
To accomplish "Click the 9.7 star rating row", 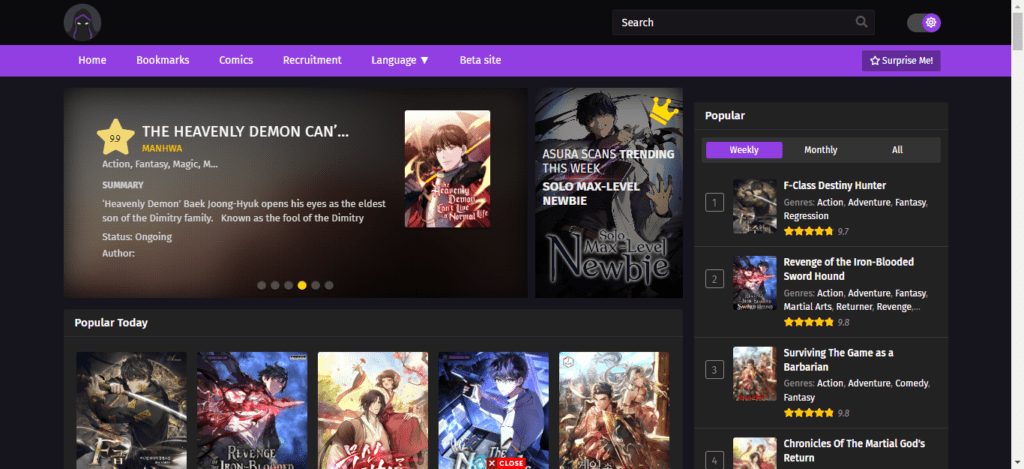I will [816, 231].
